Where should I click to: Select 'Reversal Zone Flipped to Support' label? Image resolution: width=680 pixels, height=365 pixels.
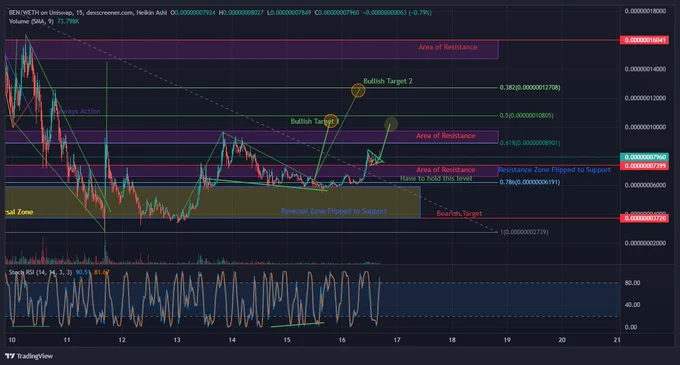[x=333, y=211]
